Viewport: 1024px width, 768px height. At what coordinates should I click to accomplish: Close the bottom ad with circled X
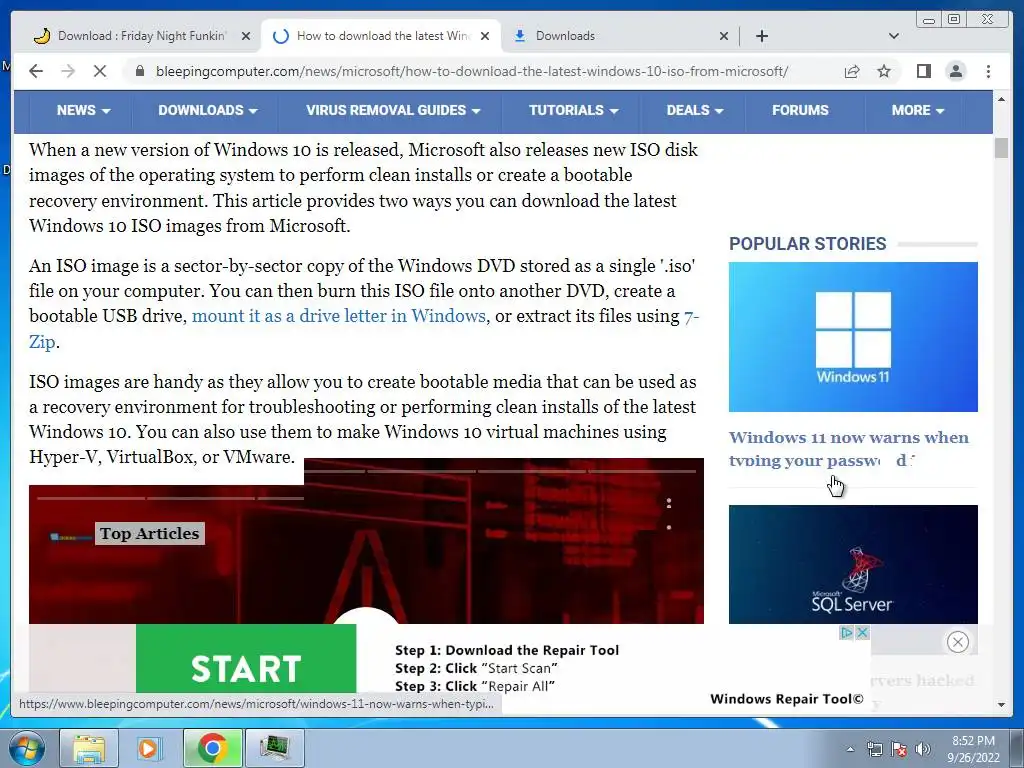pyautogui.click(x=957, y=643)
